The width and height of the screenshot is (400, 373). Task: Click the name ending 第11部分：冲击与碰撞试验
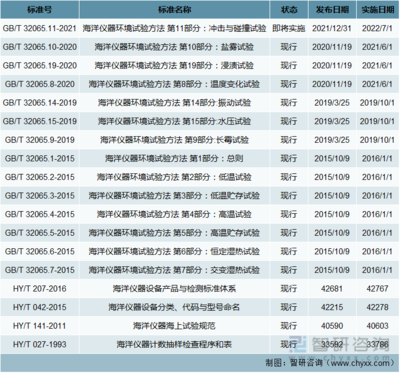coord(174,28)
